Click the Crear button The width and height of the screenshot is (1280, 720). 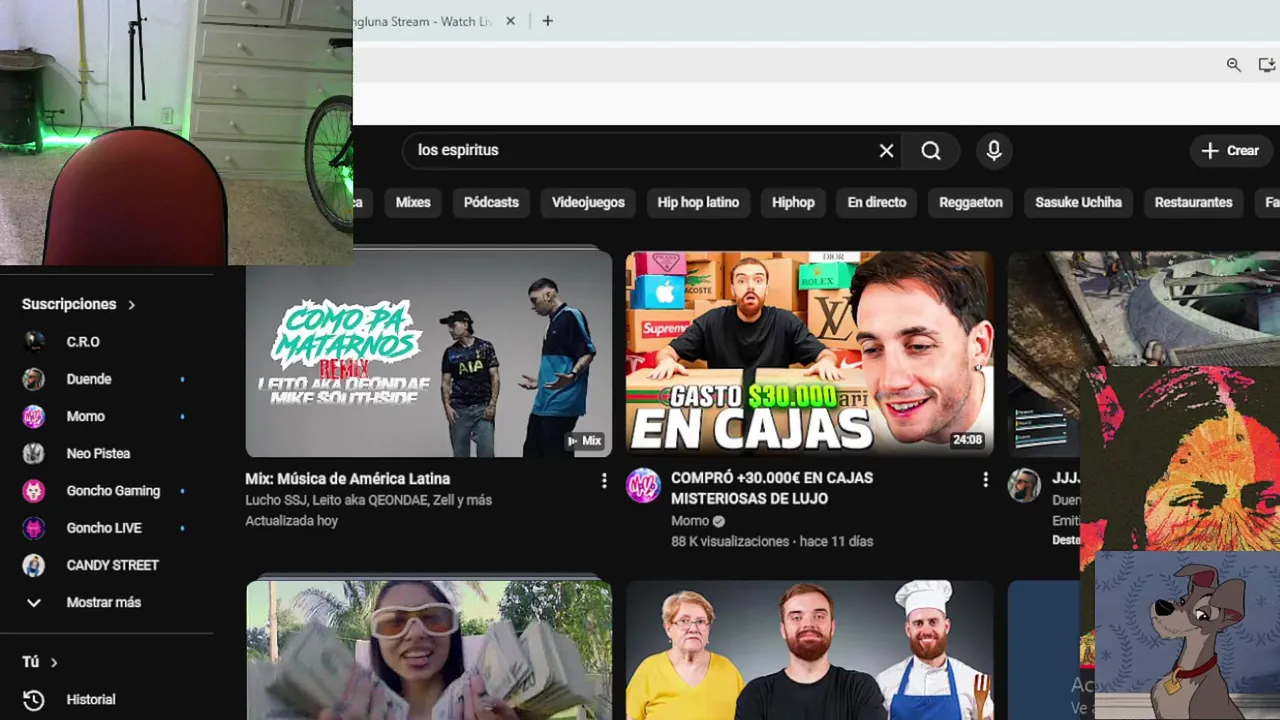click(1231, 150)
